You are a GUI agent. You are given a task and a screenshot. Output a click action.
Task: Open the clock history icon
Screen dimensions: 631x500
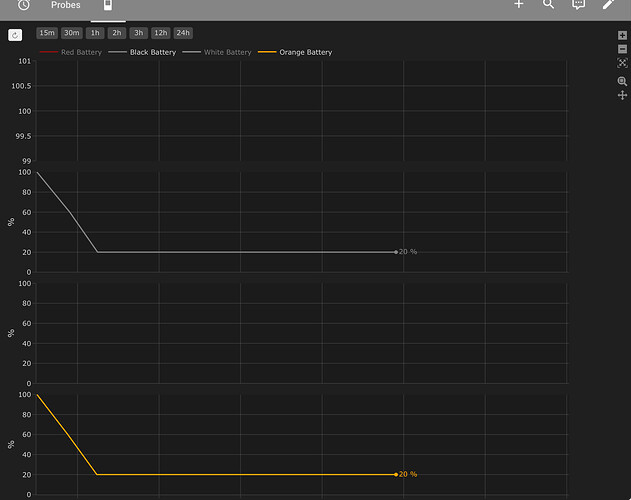coord(24,5)
